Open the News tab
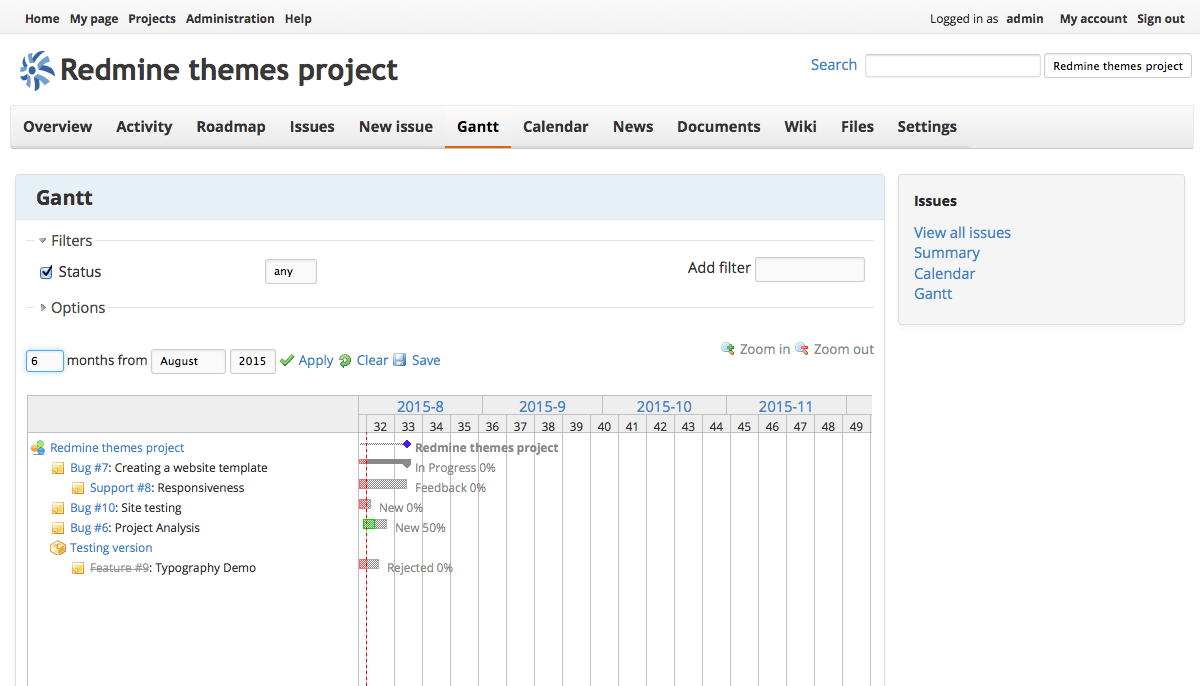1200x686 pixels. 633,127
